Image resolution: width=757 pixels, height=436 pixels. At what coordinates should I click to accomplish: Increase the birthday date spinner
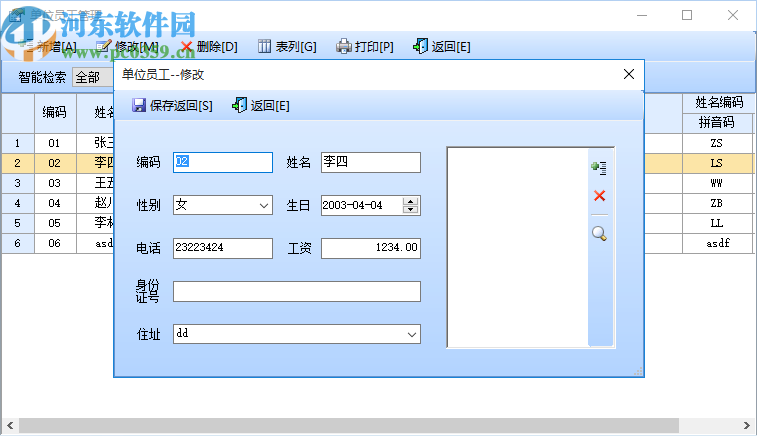point(410,201)
